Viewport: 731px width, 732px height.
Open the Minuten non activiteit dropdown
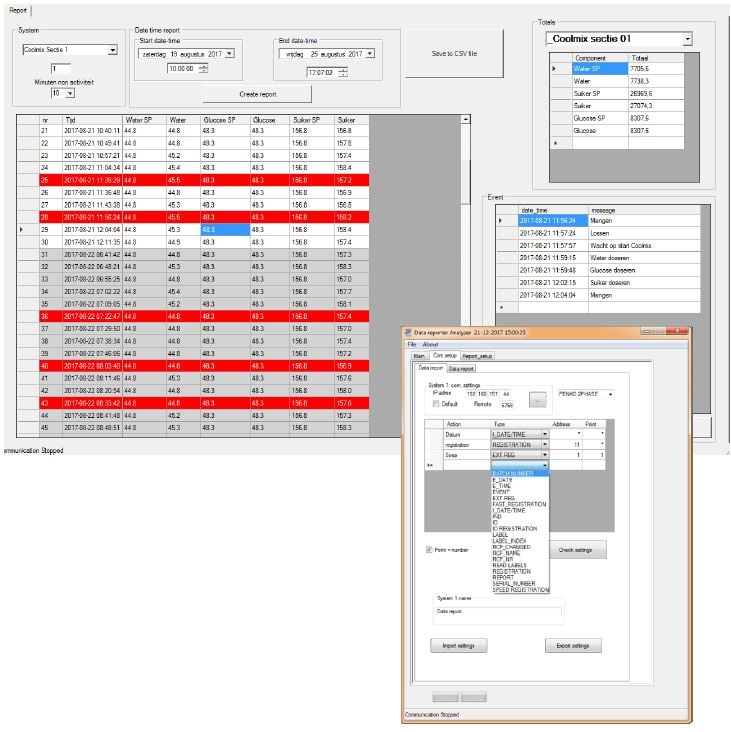click(70, 93)
